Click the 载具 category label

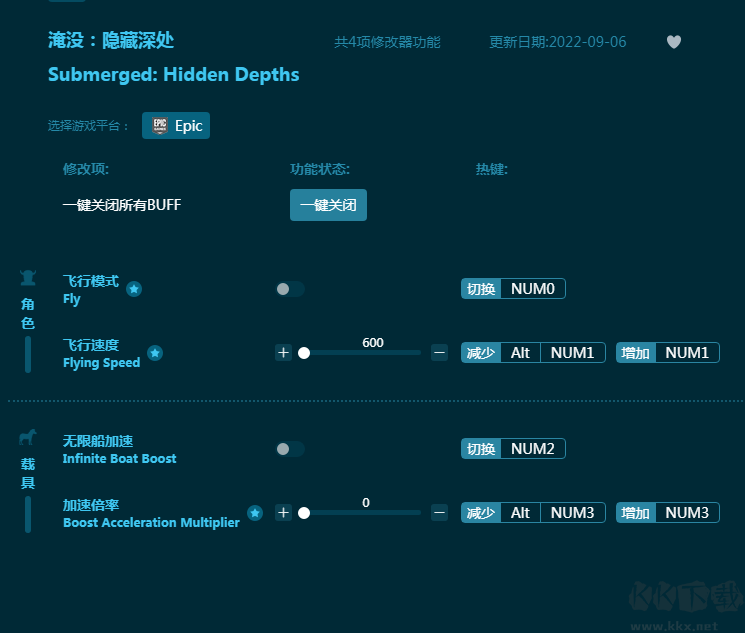coord(28,473)
